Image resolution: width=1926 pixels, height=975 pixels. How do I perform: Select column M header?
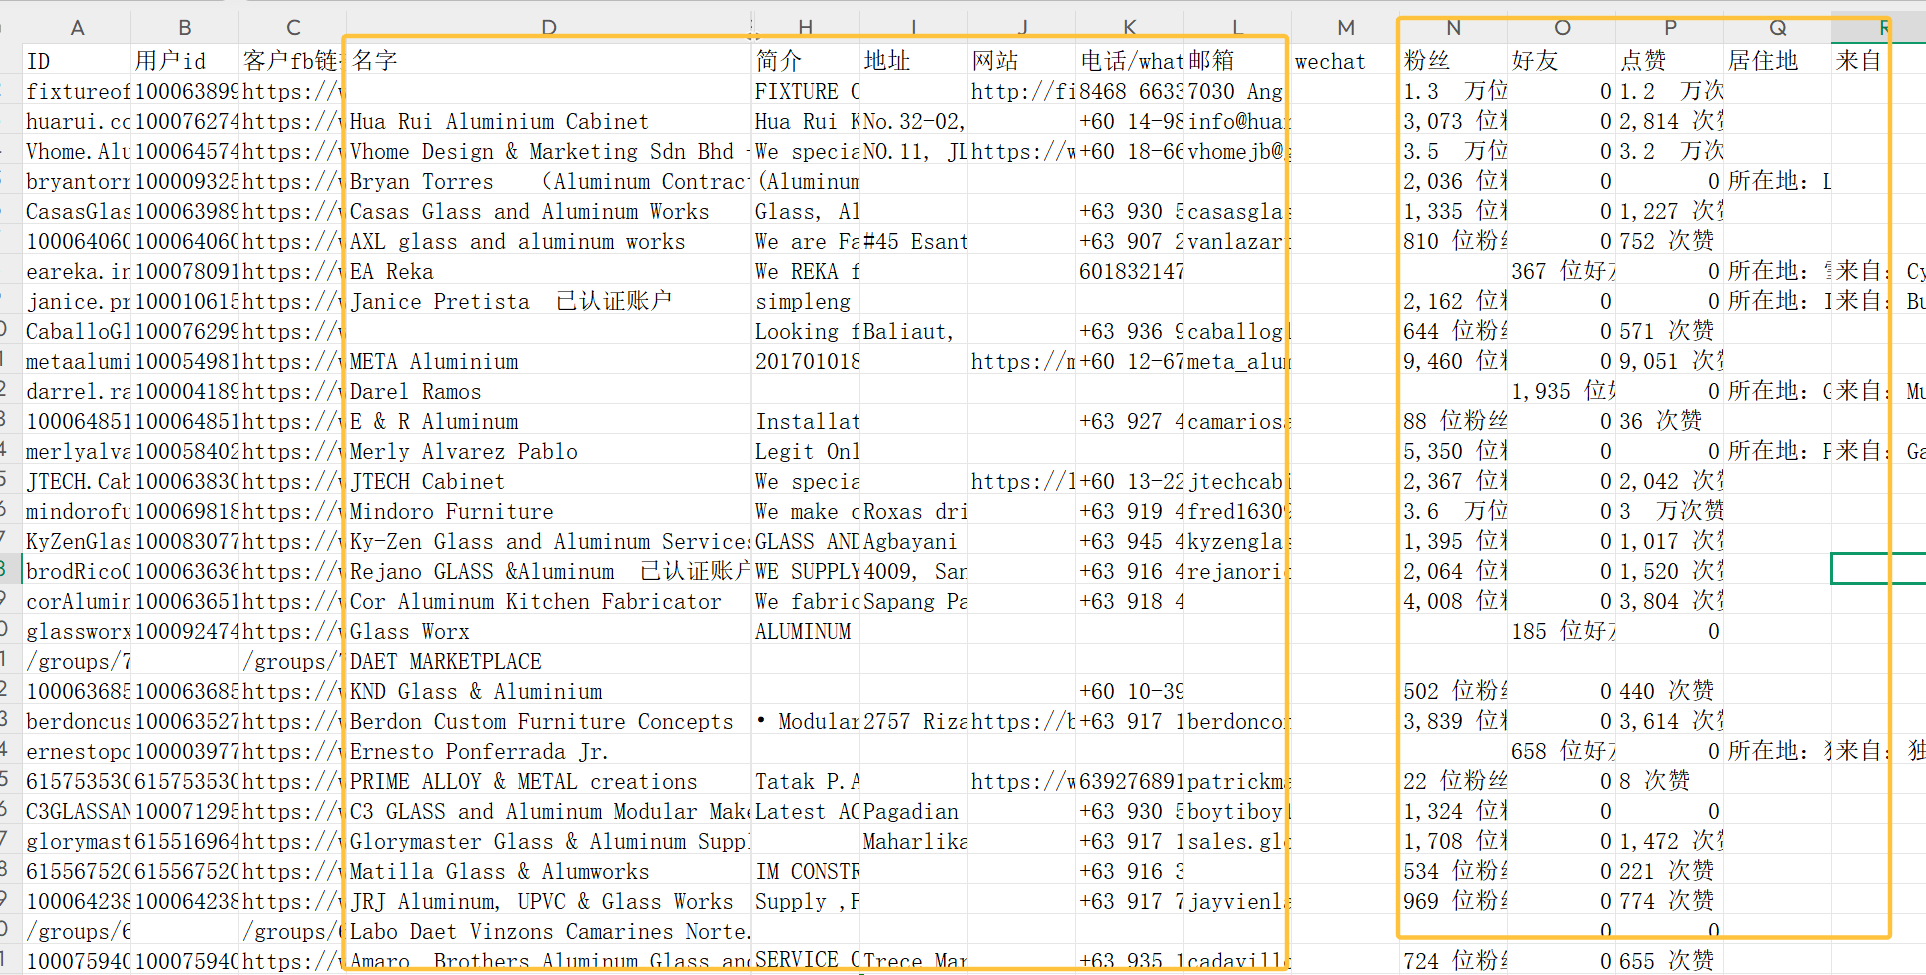1346,27
